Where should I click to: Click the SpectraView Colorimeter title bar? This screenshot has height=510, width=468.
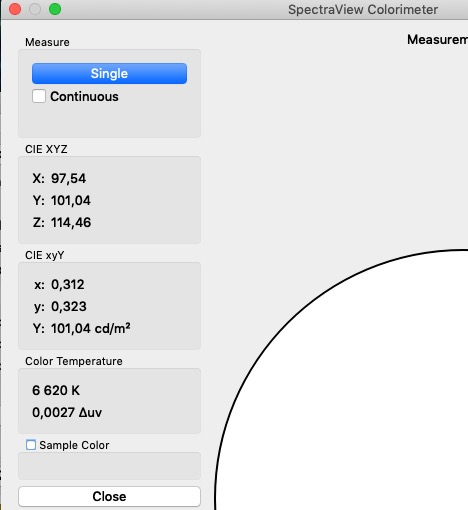pyautogui.click(x=363, y=9)
